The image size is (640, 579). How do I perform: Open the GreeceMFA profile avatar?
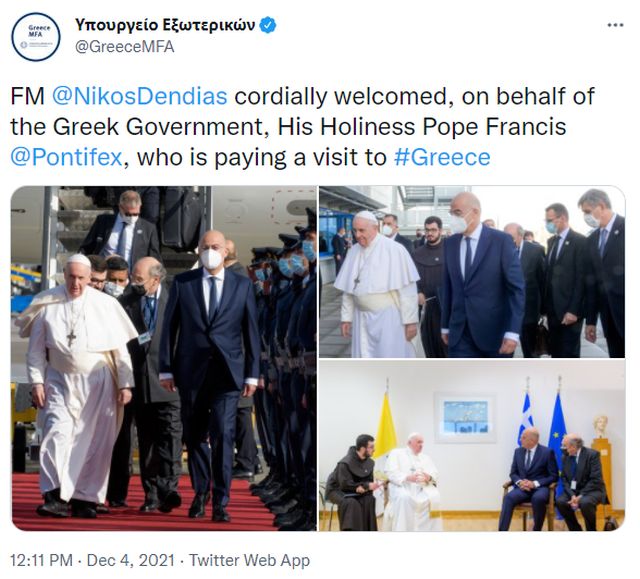coord(36,37)
